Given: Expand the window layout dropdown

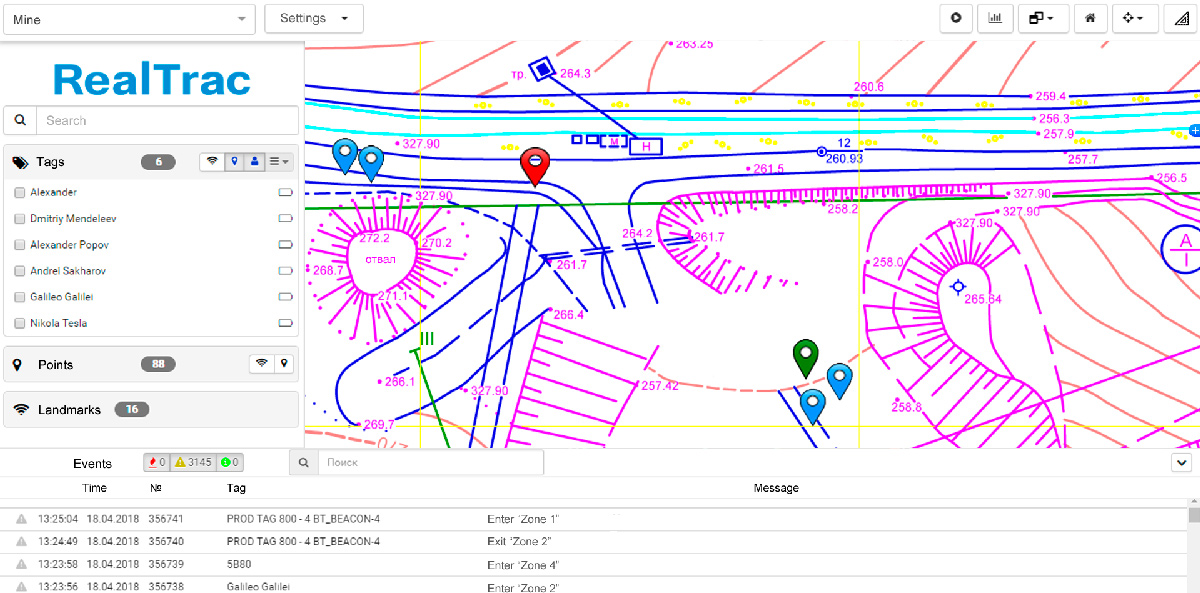Looking at the screenshot, I should coord(1043,18).
